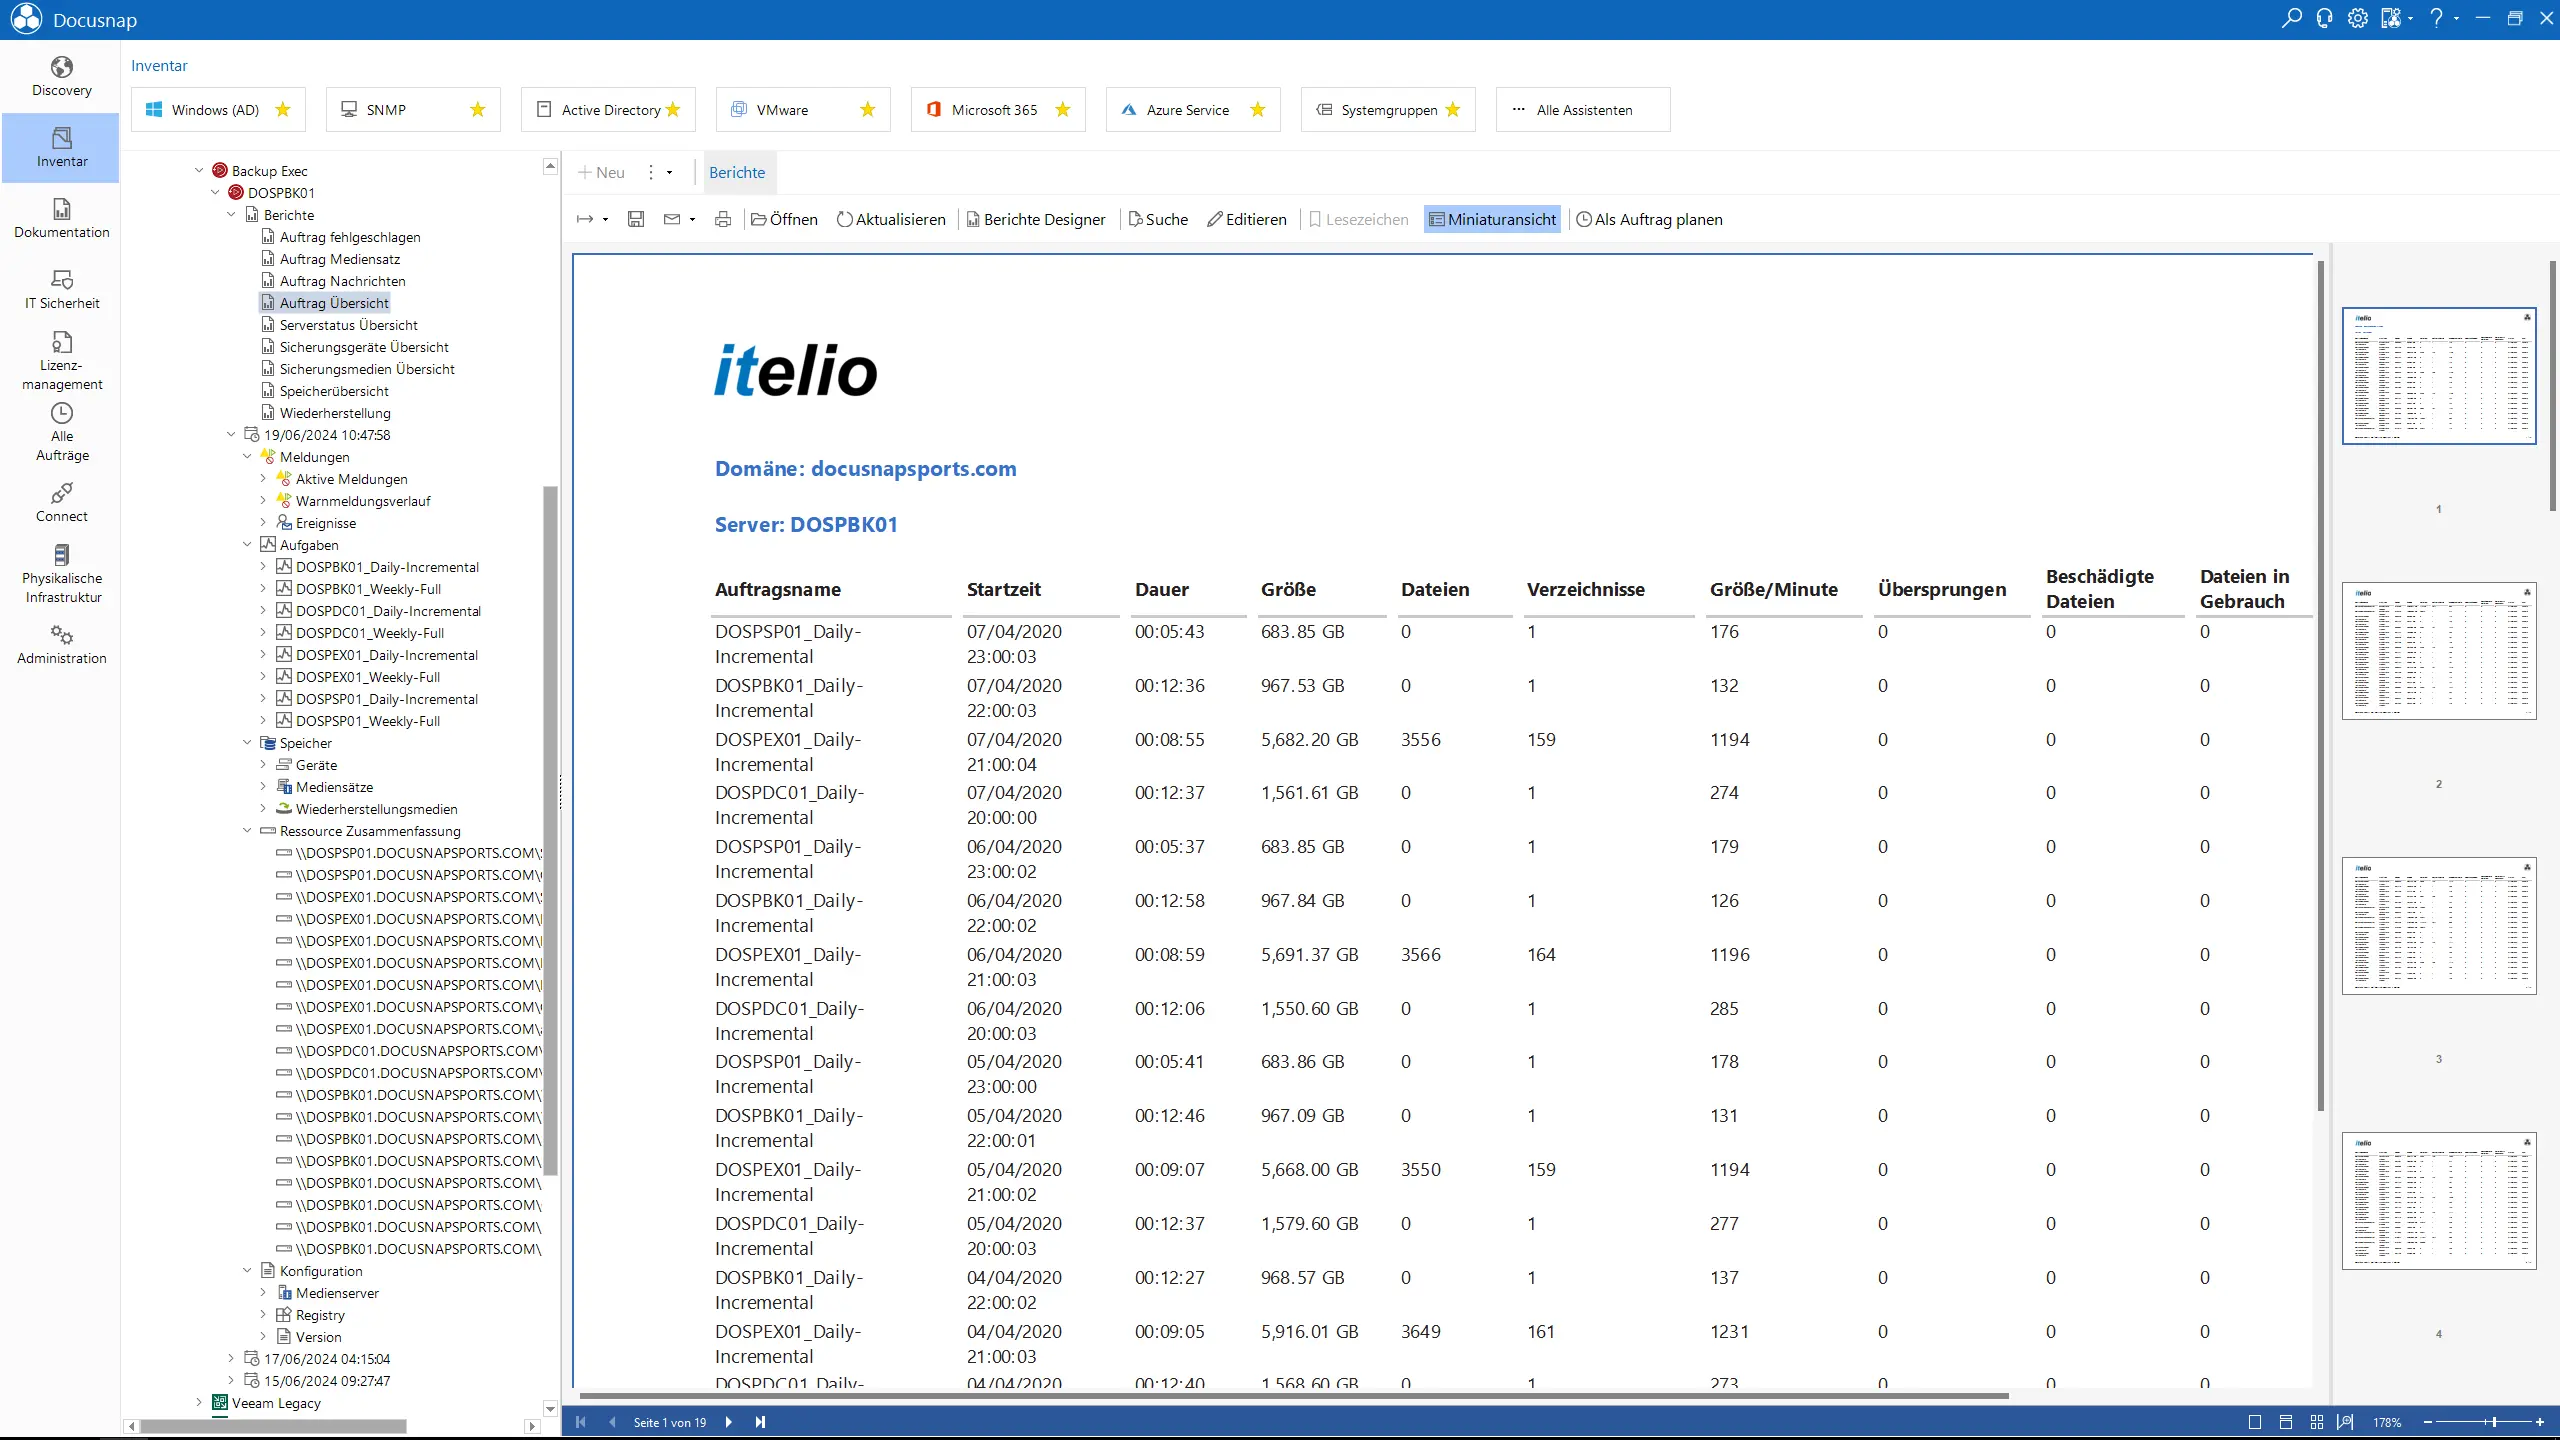This screenshot has height=1440, width=2560.
Task: Toggle favorite star on SNMP assistant
Action: [477, 110]
